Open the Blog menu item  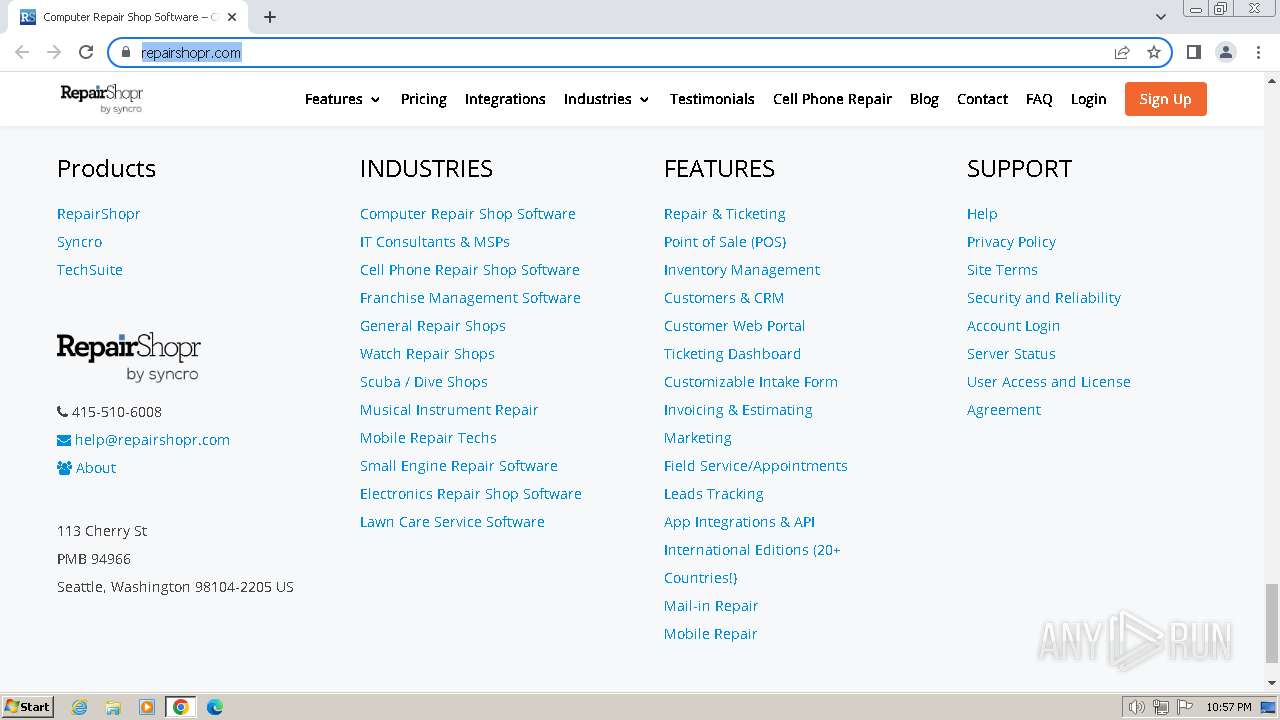pos(924,99)
